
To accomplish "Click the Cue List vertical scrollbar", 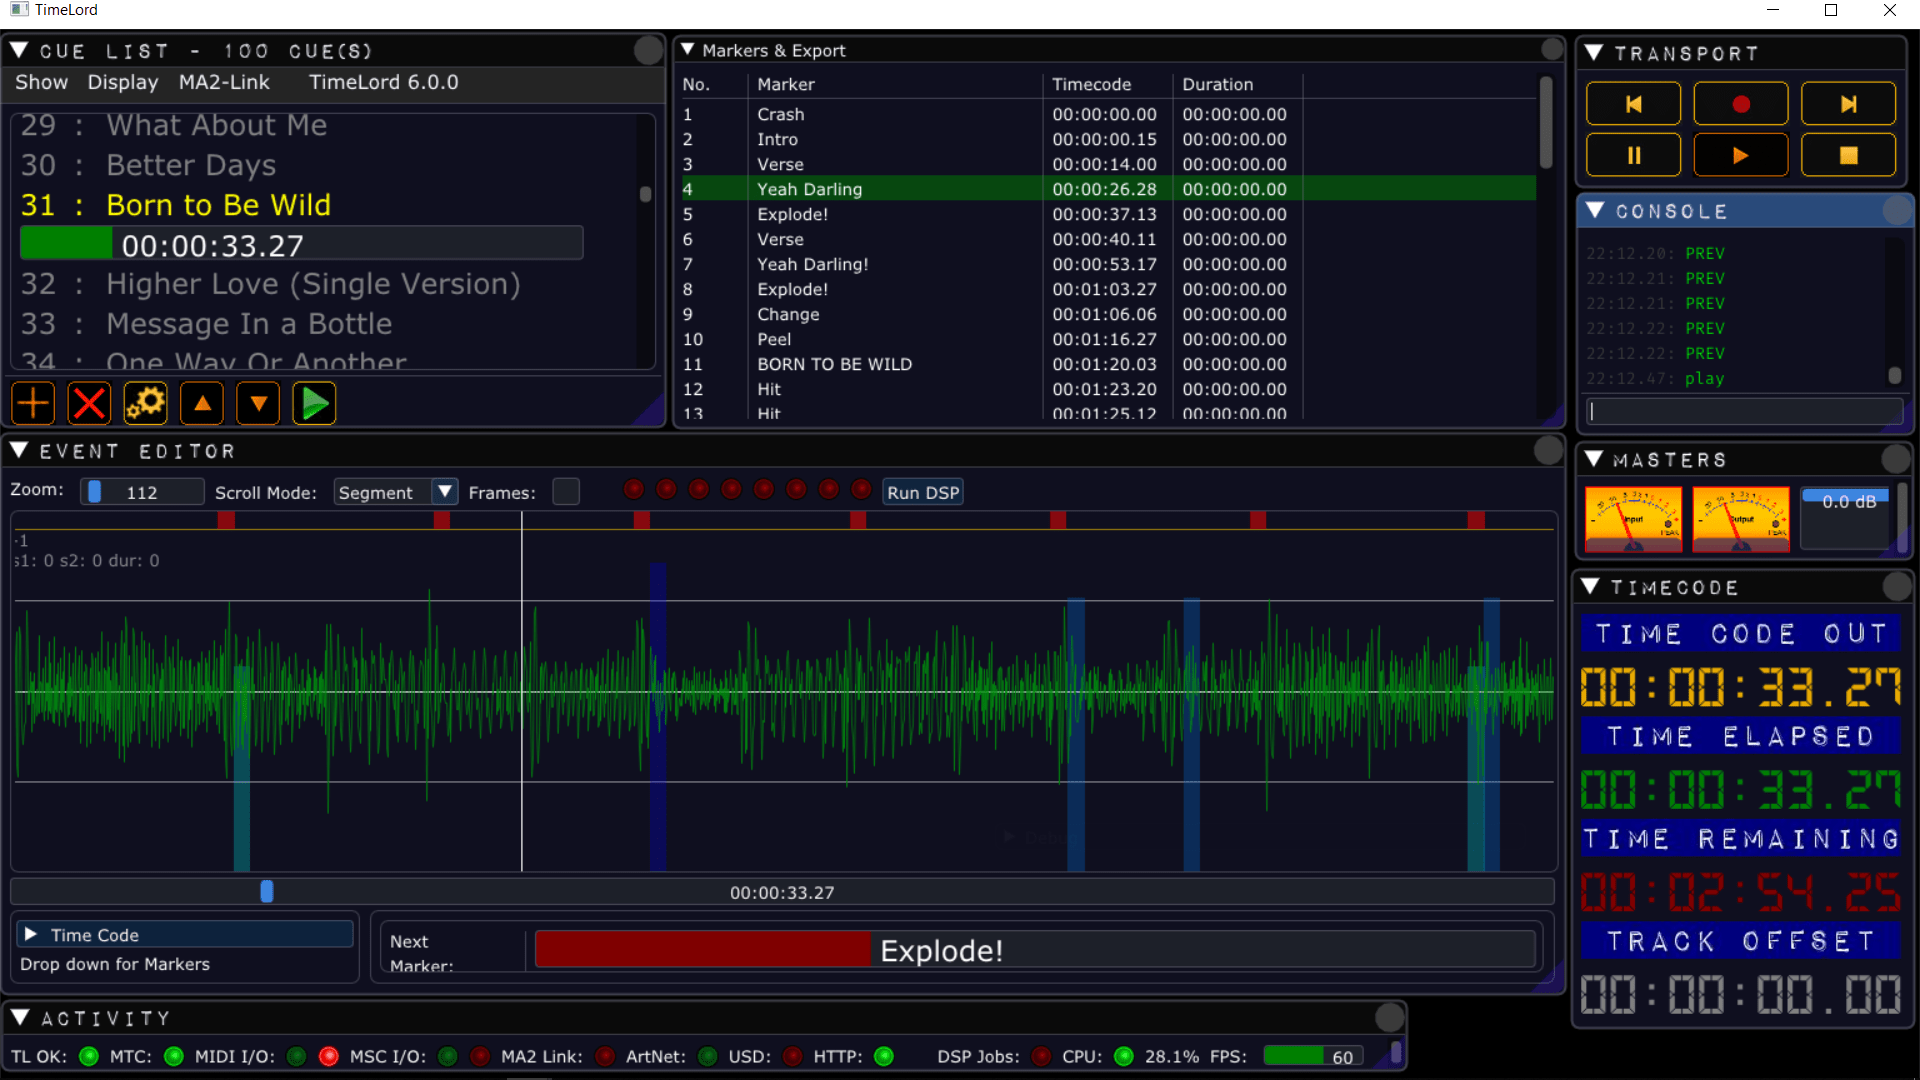I will pyautogui.click(x=646, y=193).
